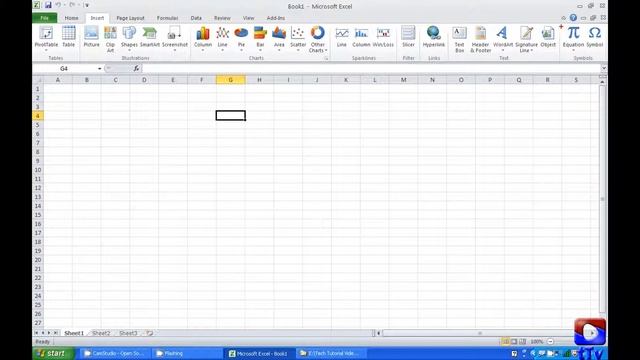Switch to the Data tab
This screenshot has width=640, height=360.
196,18
